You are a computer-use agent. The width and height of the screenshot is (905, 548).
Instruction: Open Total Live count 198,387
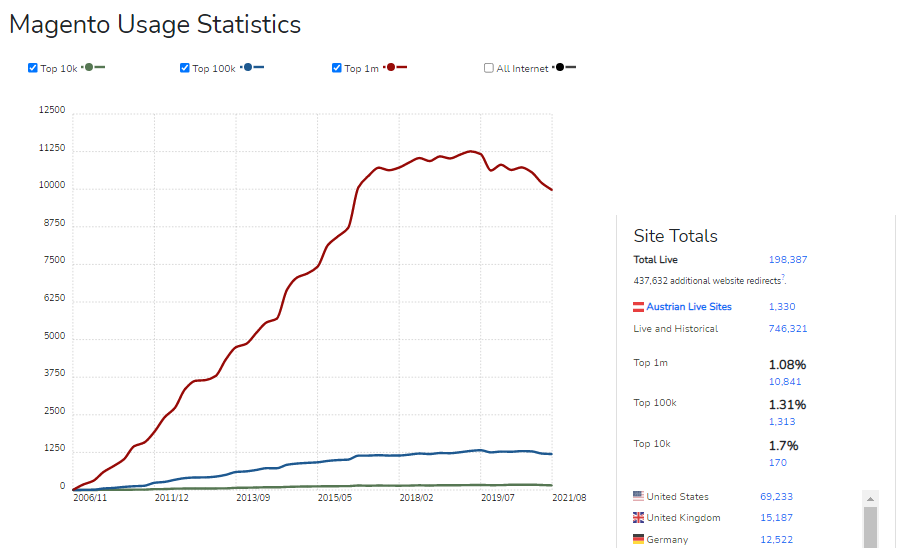(x=788, y=260)
